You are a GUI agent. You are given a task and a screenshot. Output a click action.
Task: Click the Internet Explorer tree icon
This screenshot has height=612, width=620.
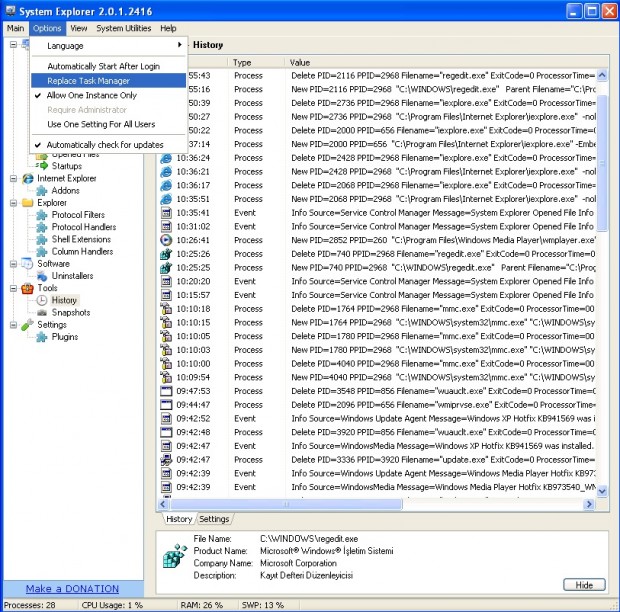tap(28, 178)
